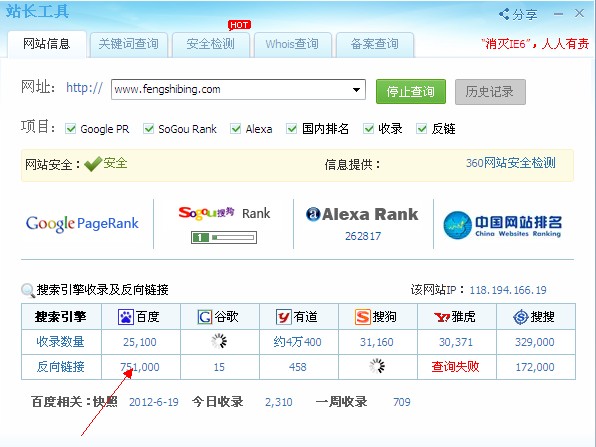Click Yahoo 收录数量 value 30,371
Viewport: 596px width, 447px height.
pos(456,342)
